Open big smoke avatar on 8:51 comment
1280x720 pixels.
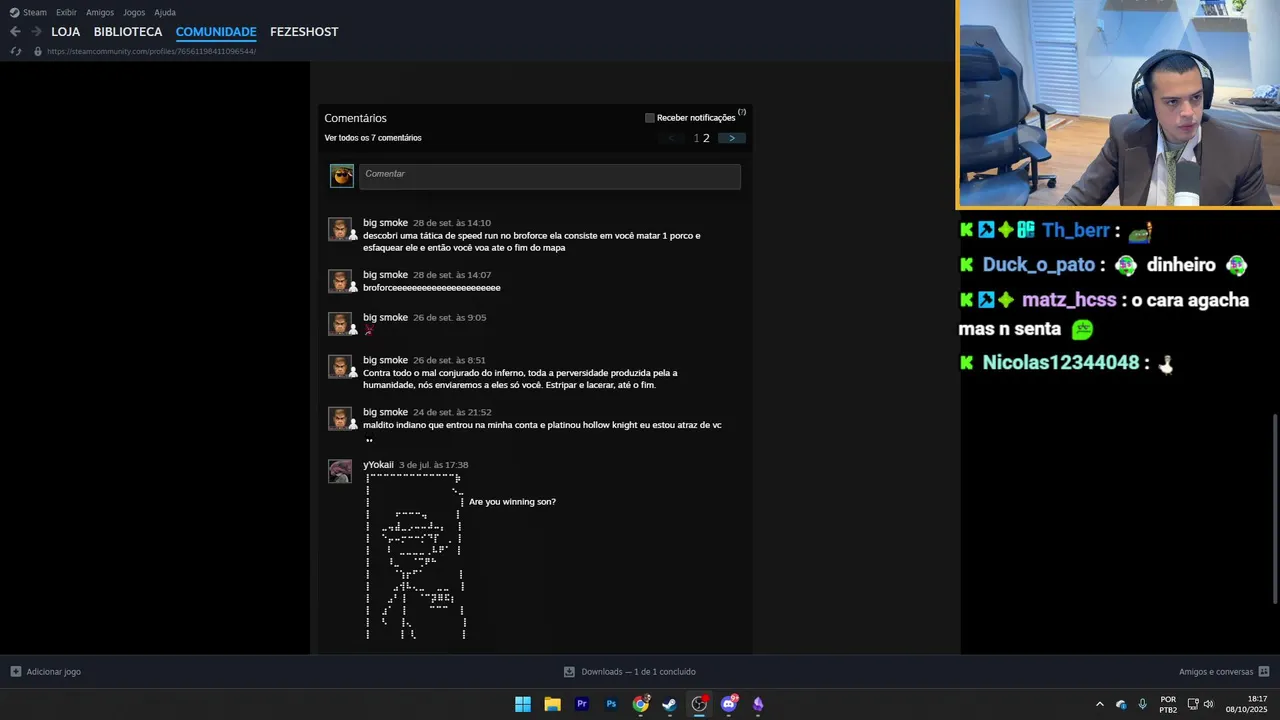[340, 366]
